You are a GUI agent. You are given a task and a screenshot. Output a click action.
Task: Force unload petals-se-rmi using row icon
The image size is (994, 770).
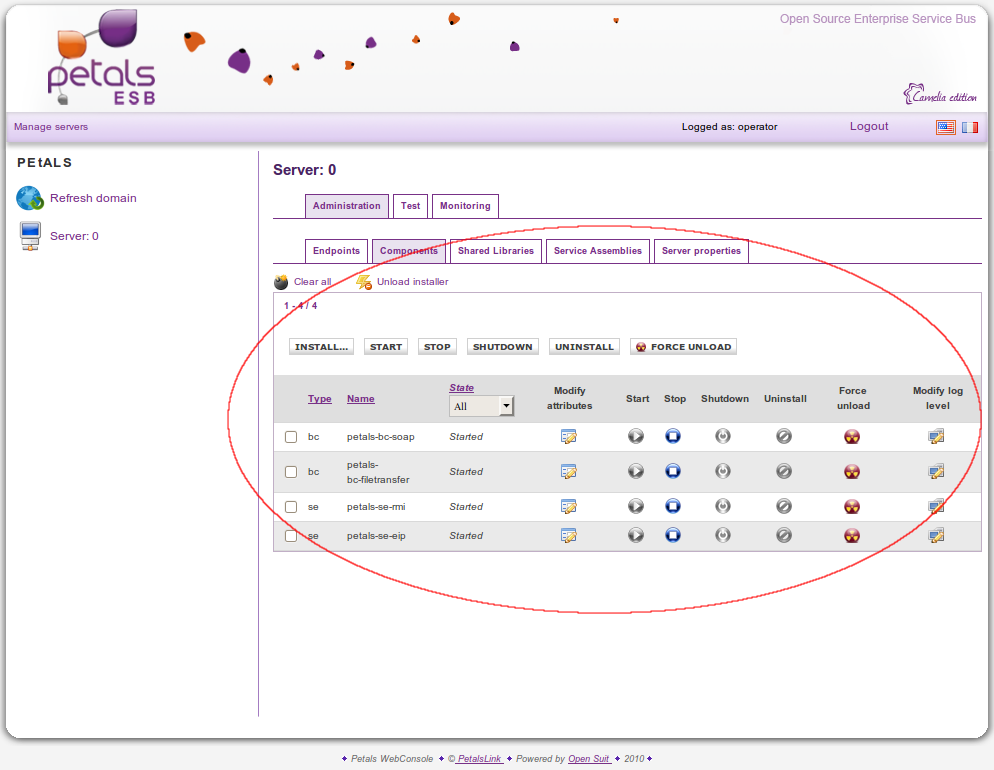click(852, 507)
